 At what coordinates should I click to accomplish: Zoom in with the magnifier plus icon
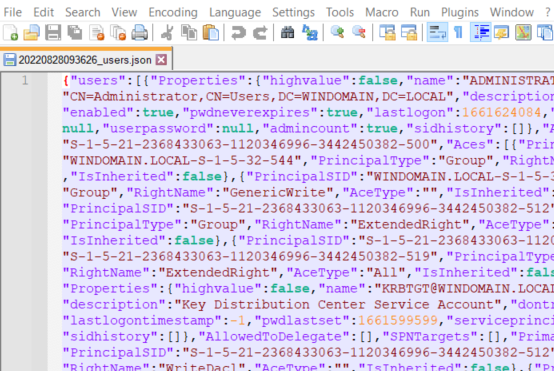[337, 33]
